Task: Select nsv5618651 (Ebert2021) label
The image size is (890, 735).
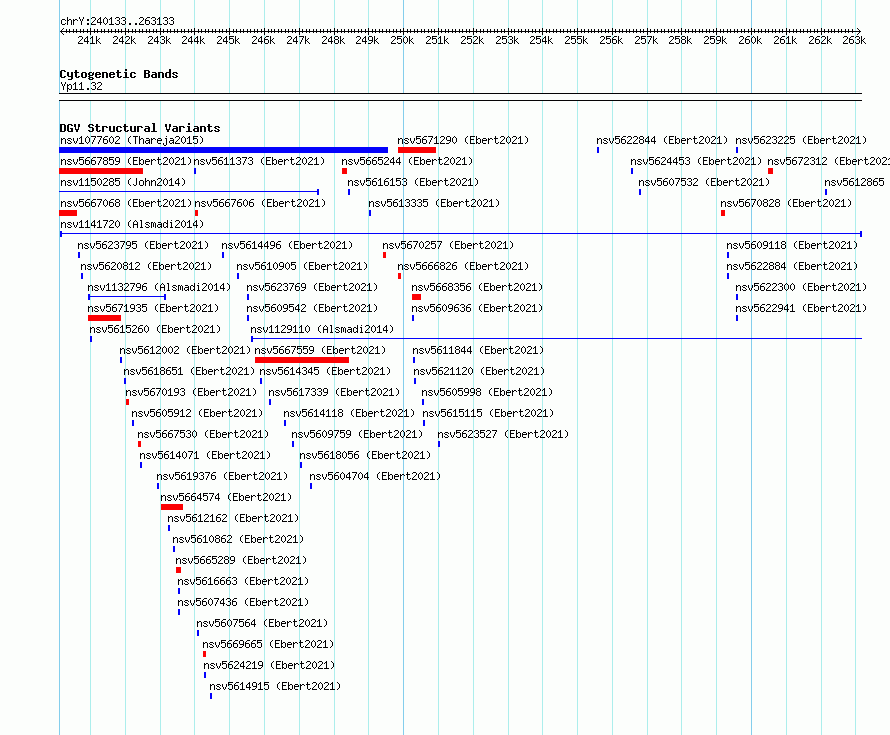Action: [189, 371]
